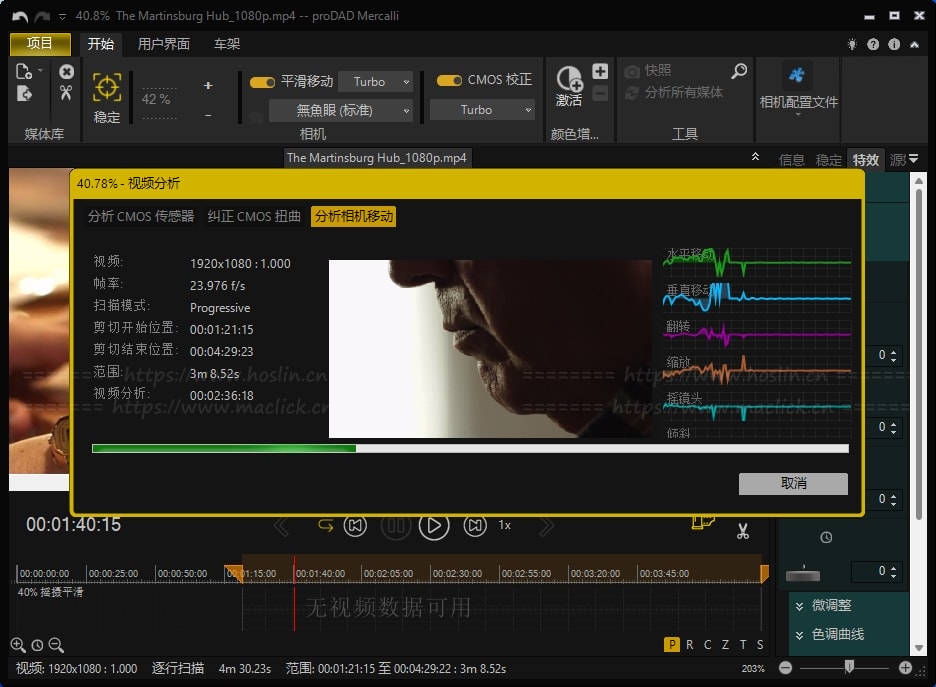The image size is (936, 687).
Task: Click the undo arrow in title bar
Action: (20, 16)
